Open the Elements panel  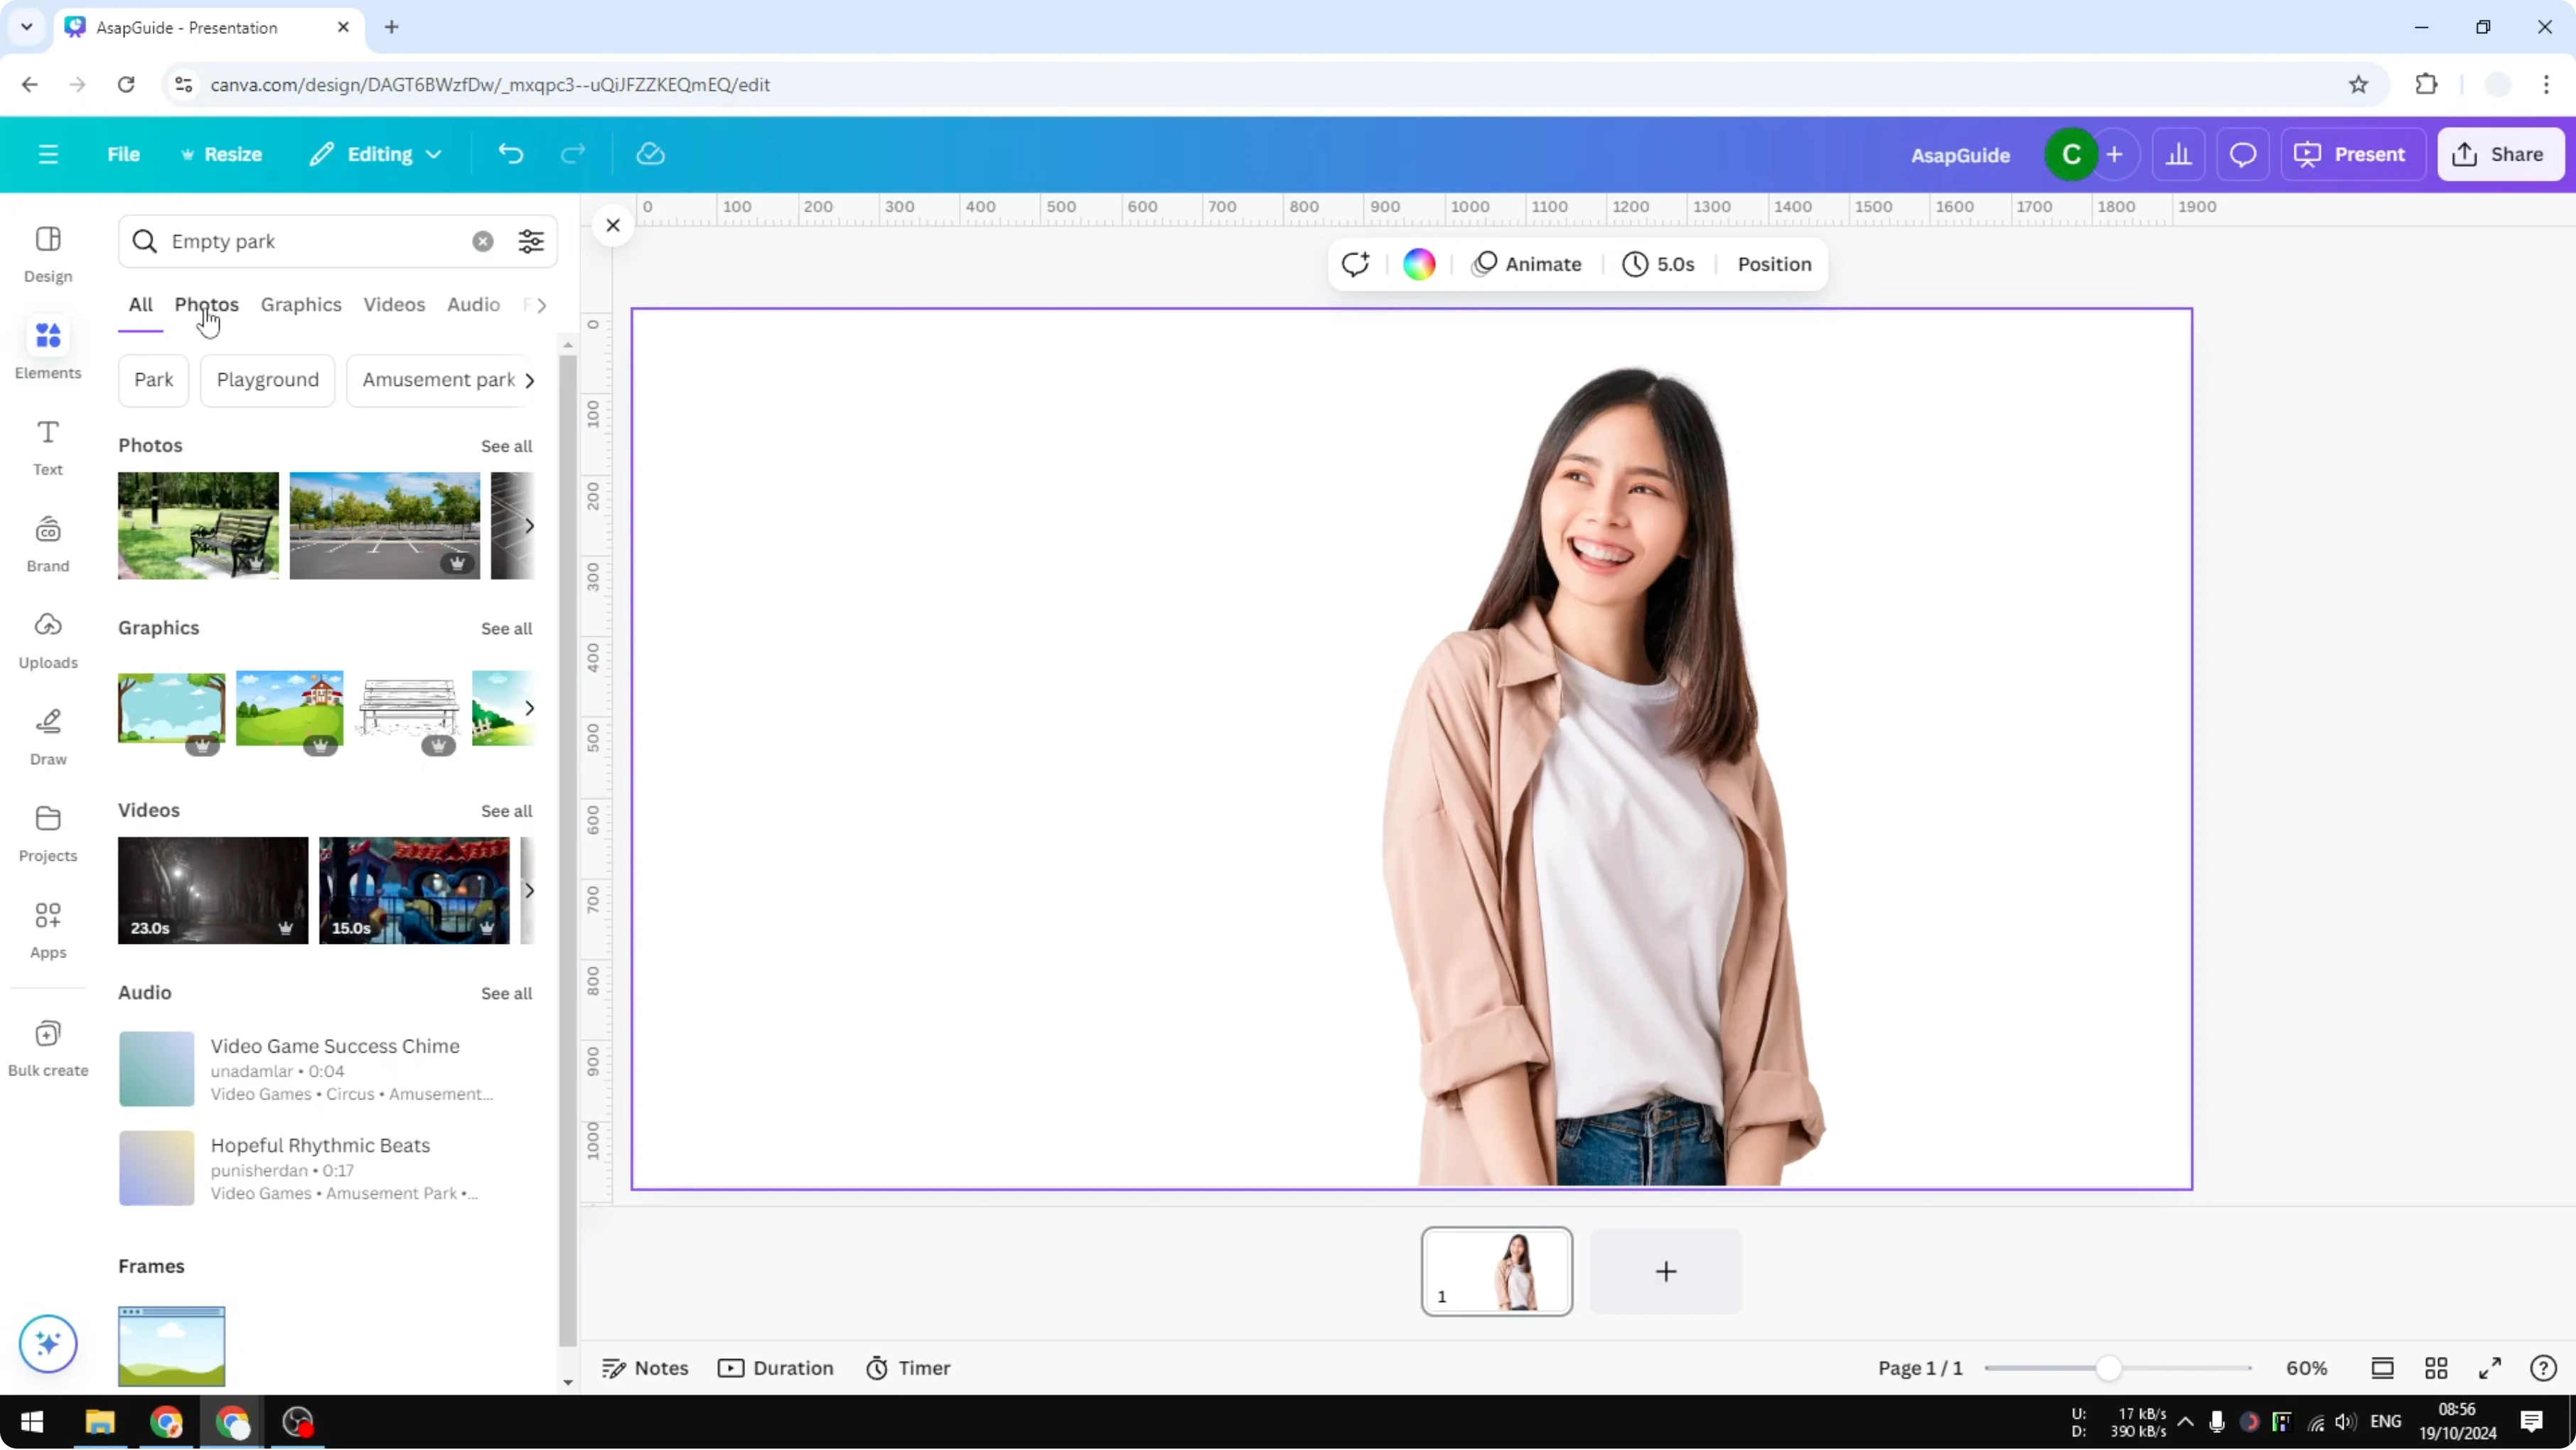tap(47, 348)
